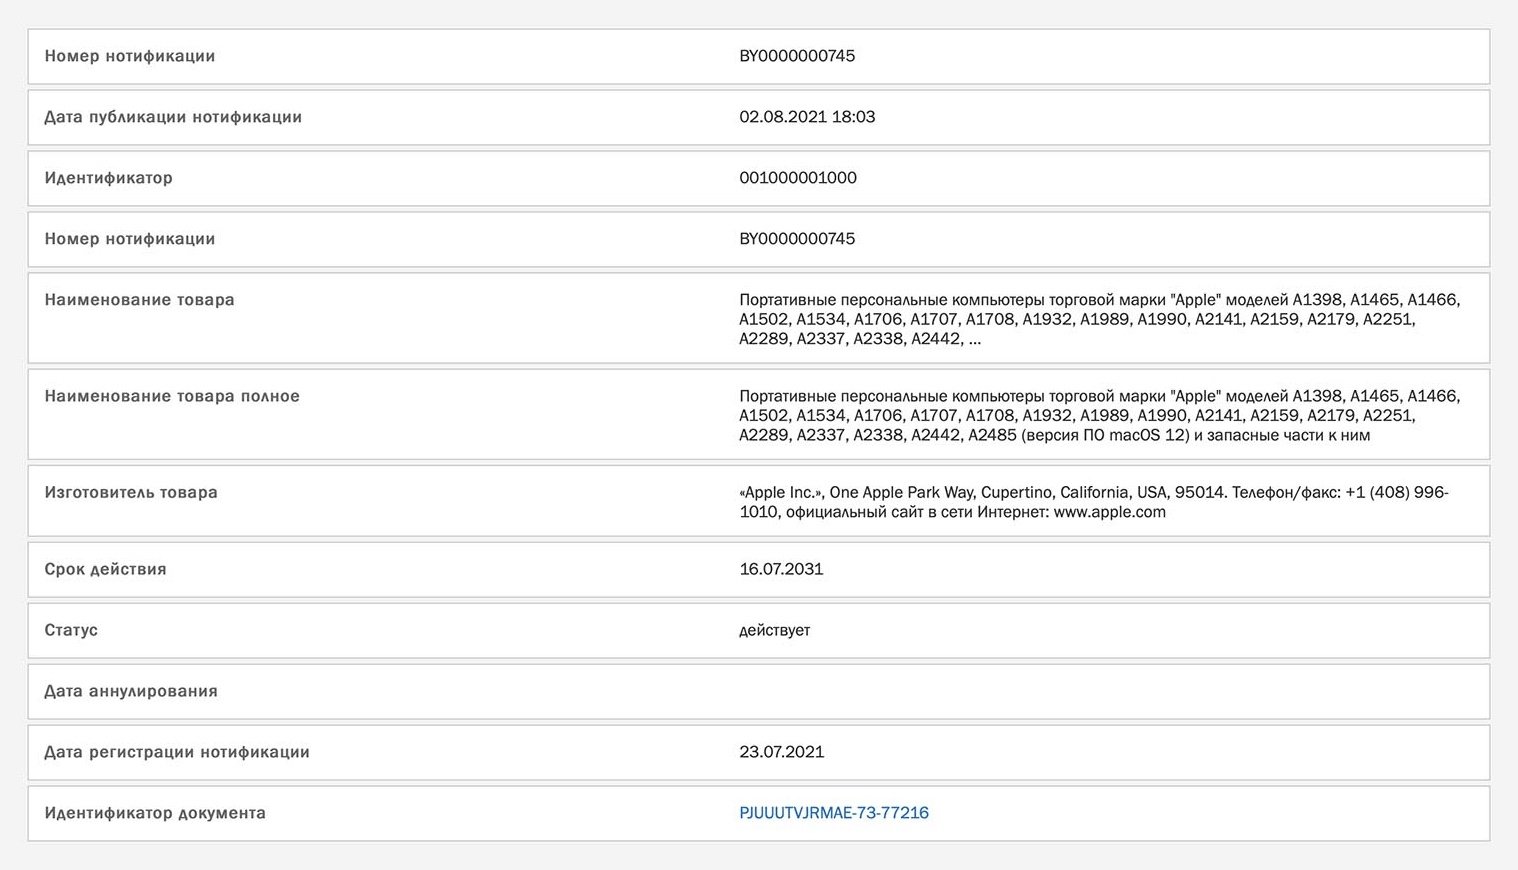The image size is (1518, 870).
Task: Click the "Наименование товара полное" label
Action: pos(172,396)
